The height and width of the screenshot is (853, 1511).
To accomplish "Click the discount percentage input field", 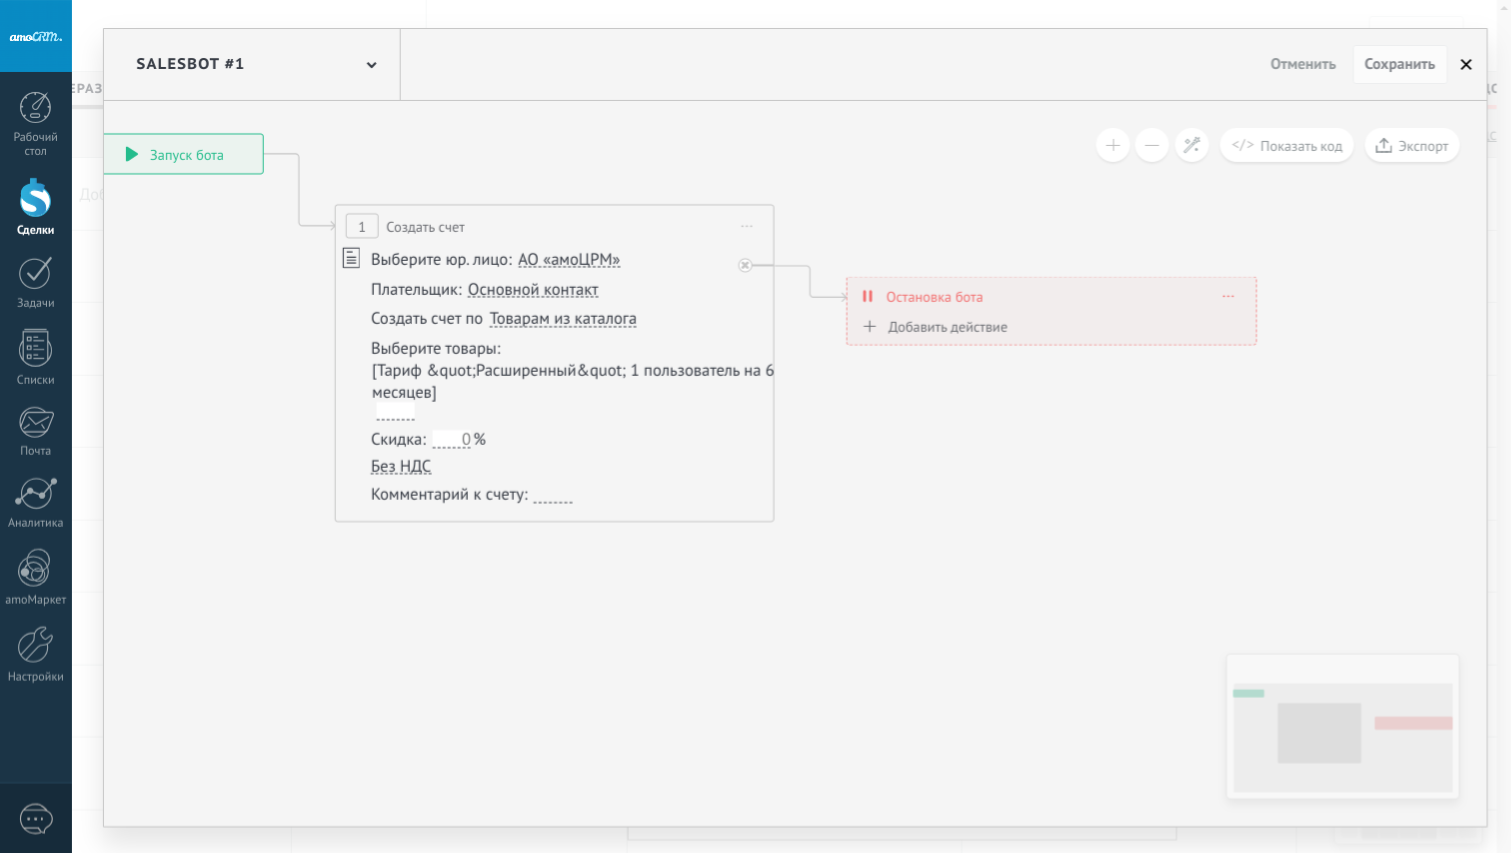I will coord(452,440).
